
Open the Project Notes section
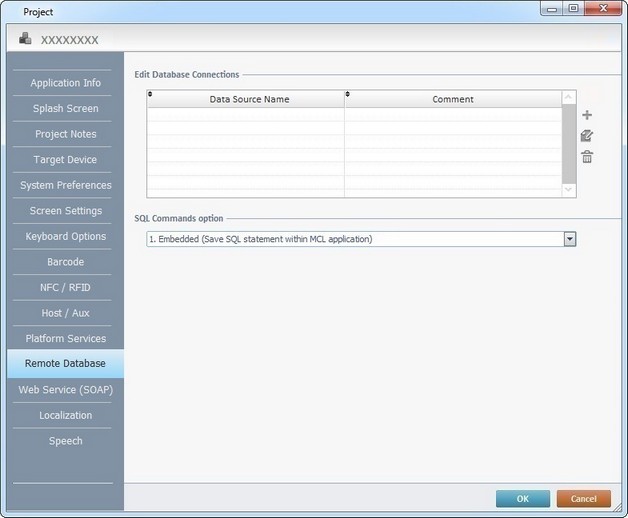click(66, 134)
